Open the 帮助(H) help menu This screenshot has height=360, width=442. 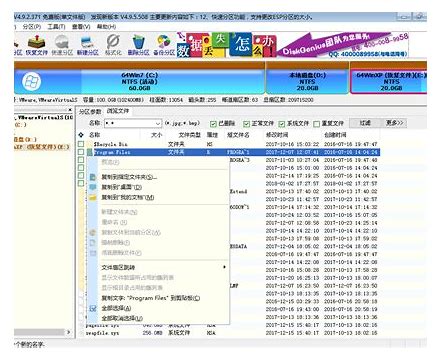tap(106, 27)
